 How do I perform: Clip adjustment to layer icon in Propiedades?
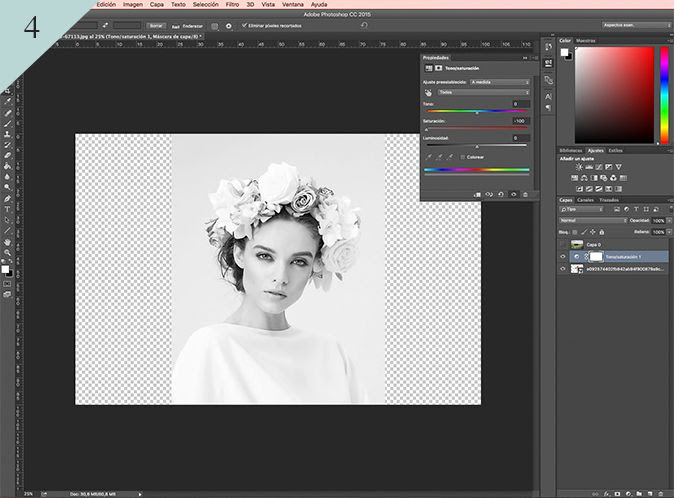tap(477, 195)
